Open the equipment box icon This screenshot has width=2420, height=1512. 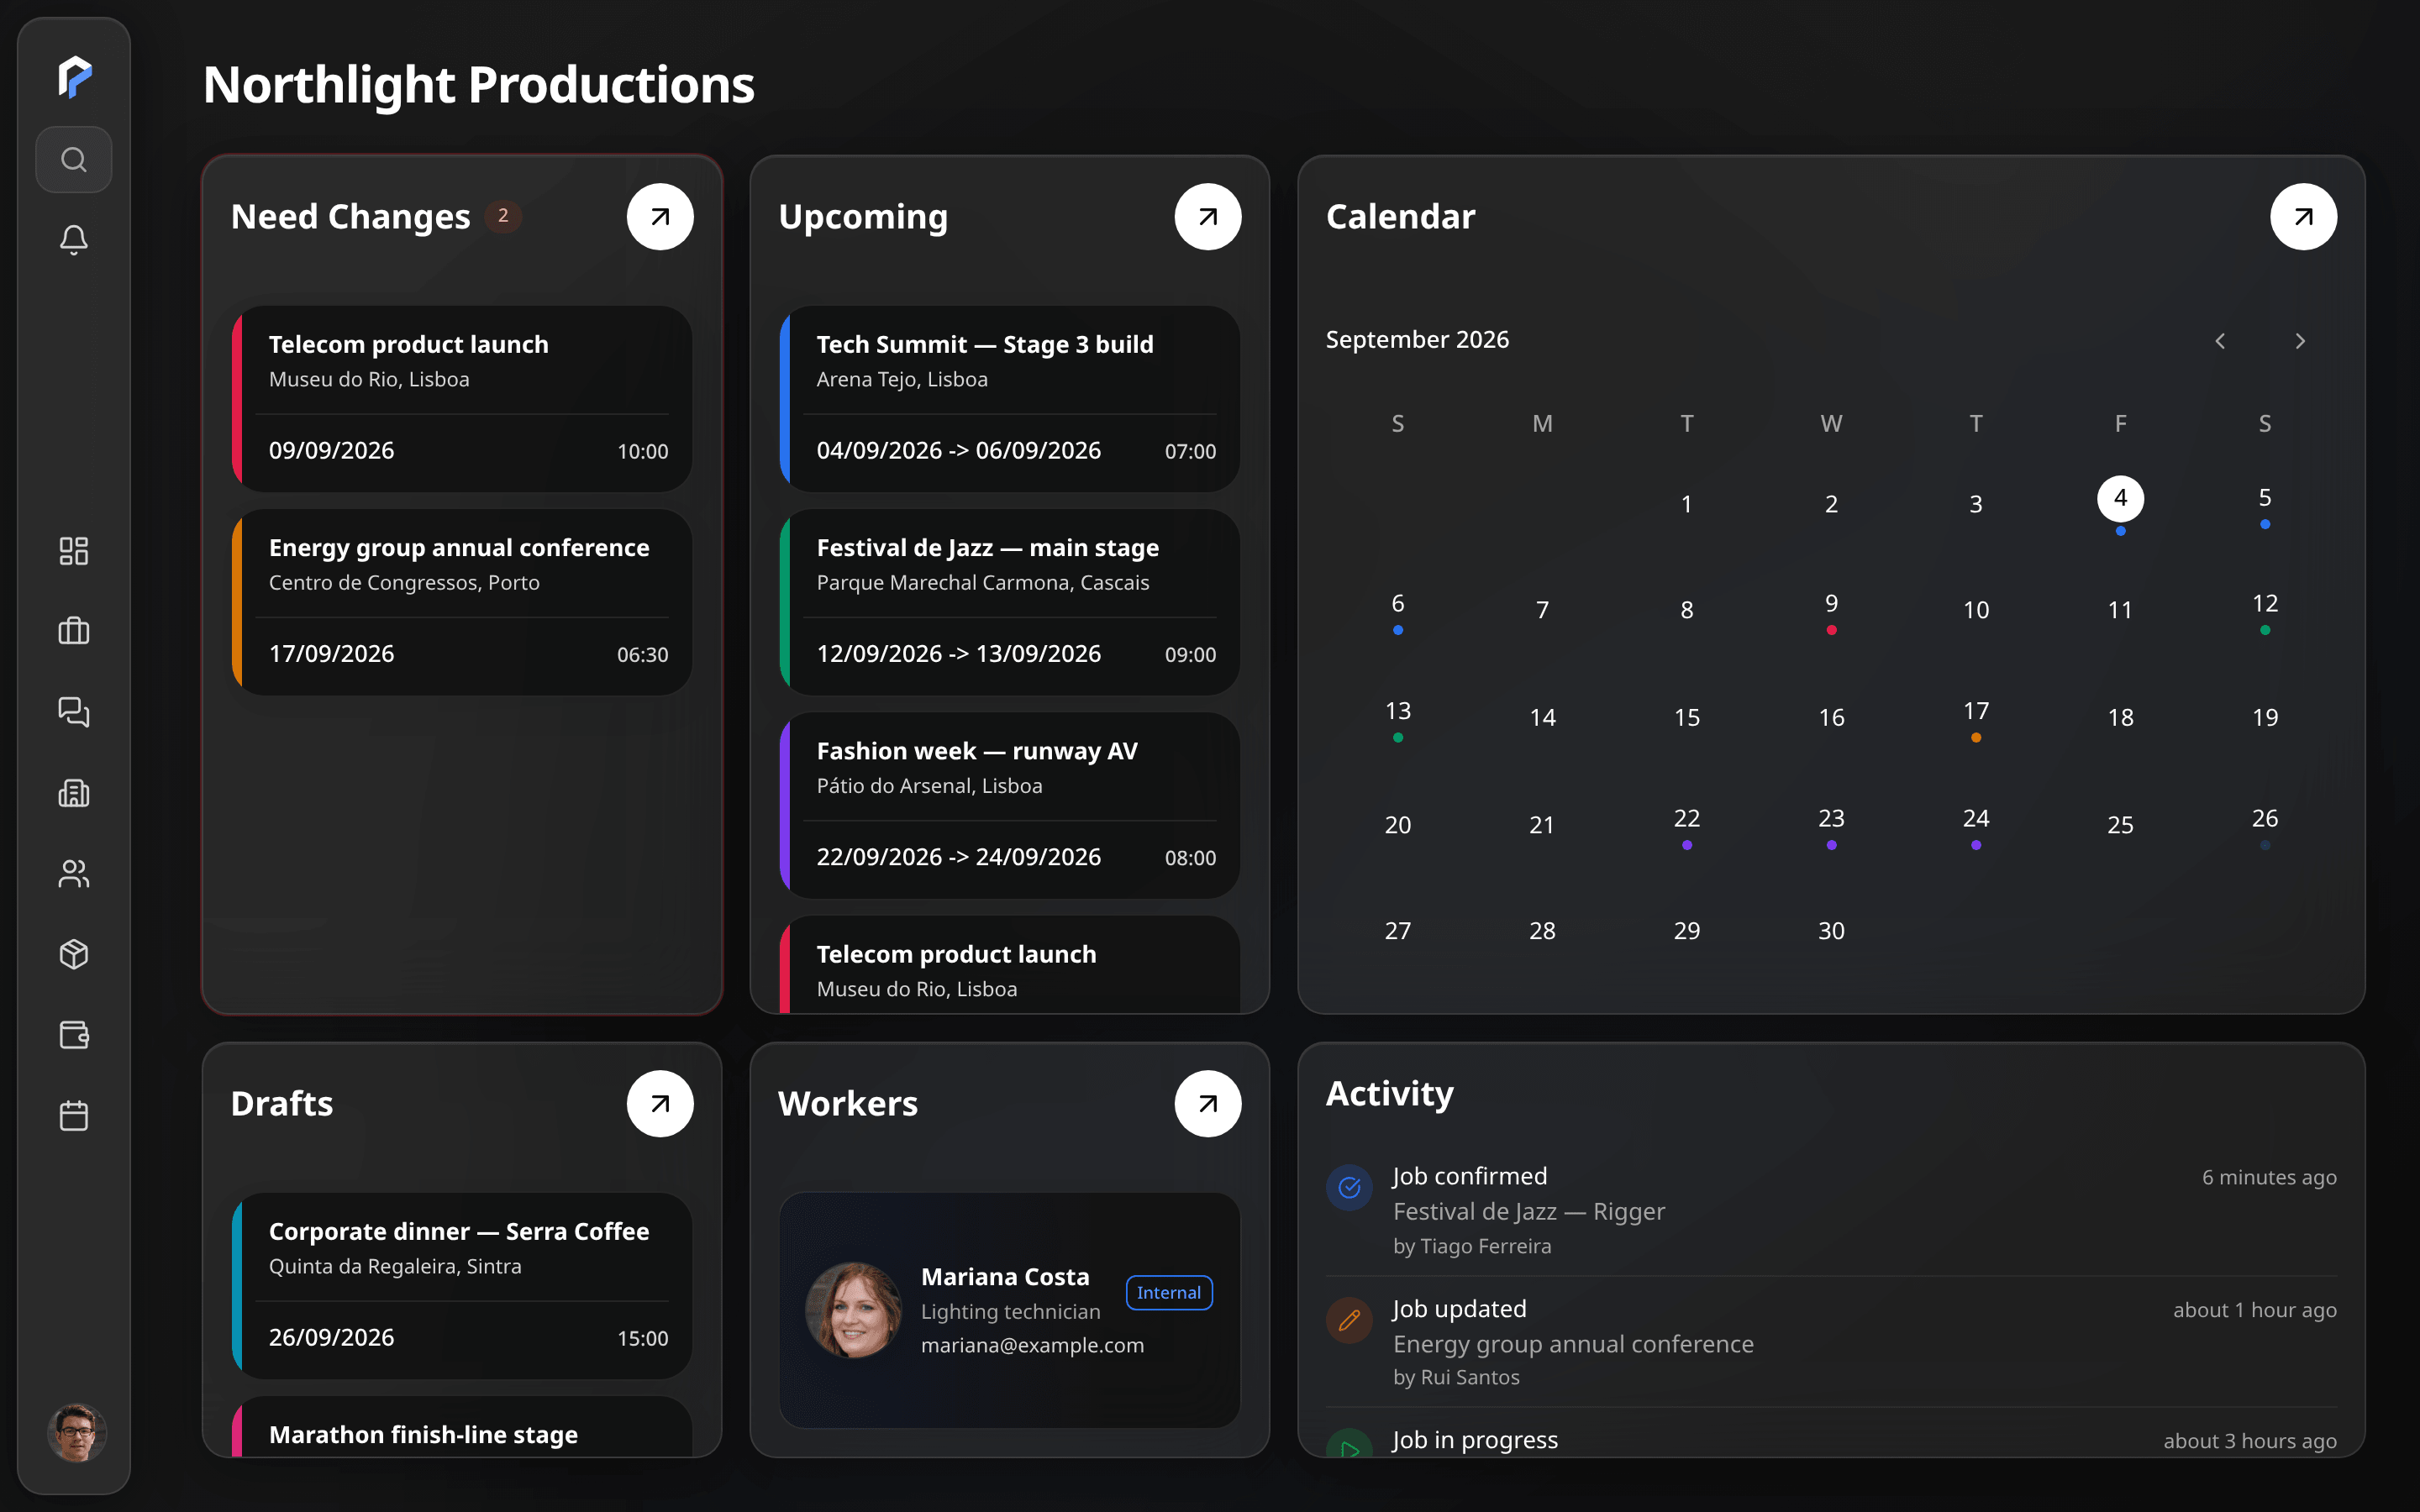pos(74,954)
